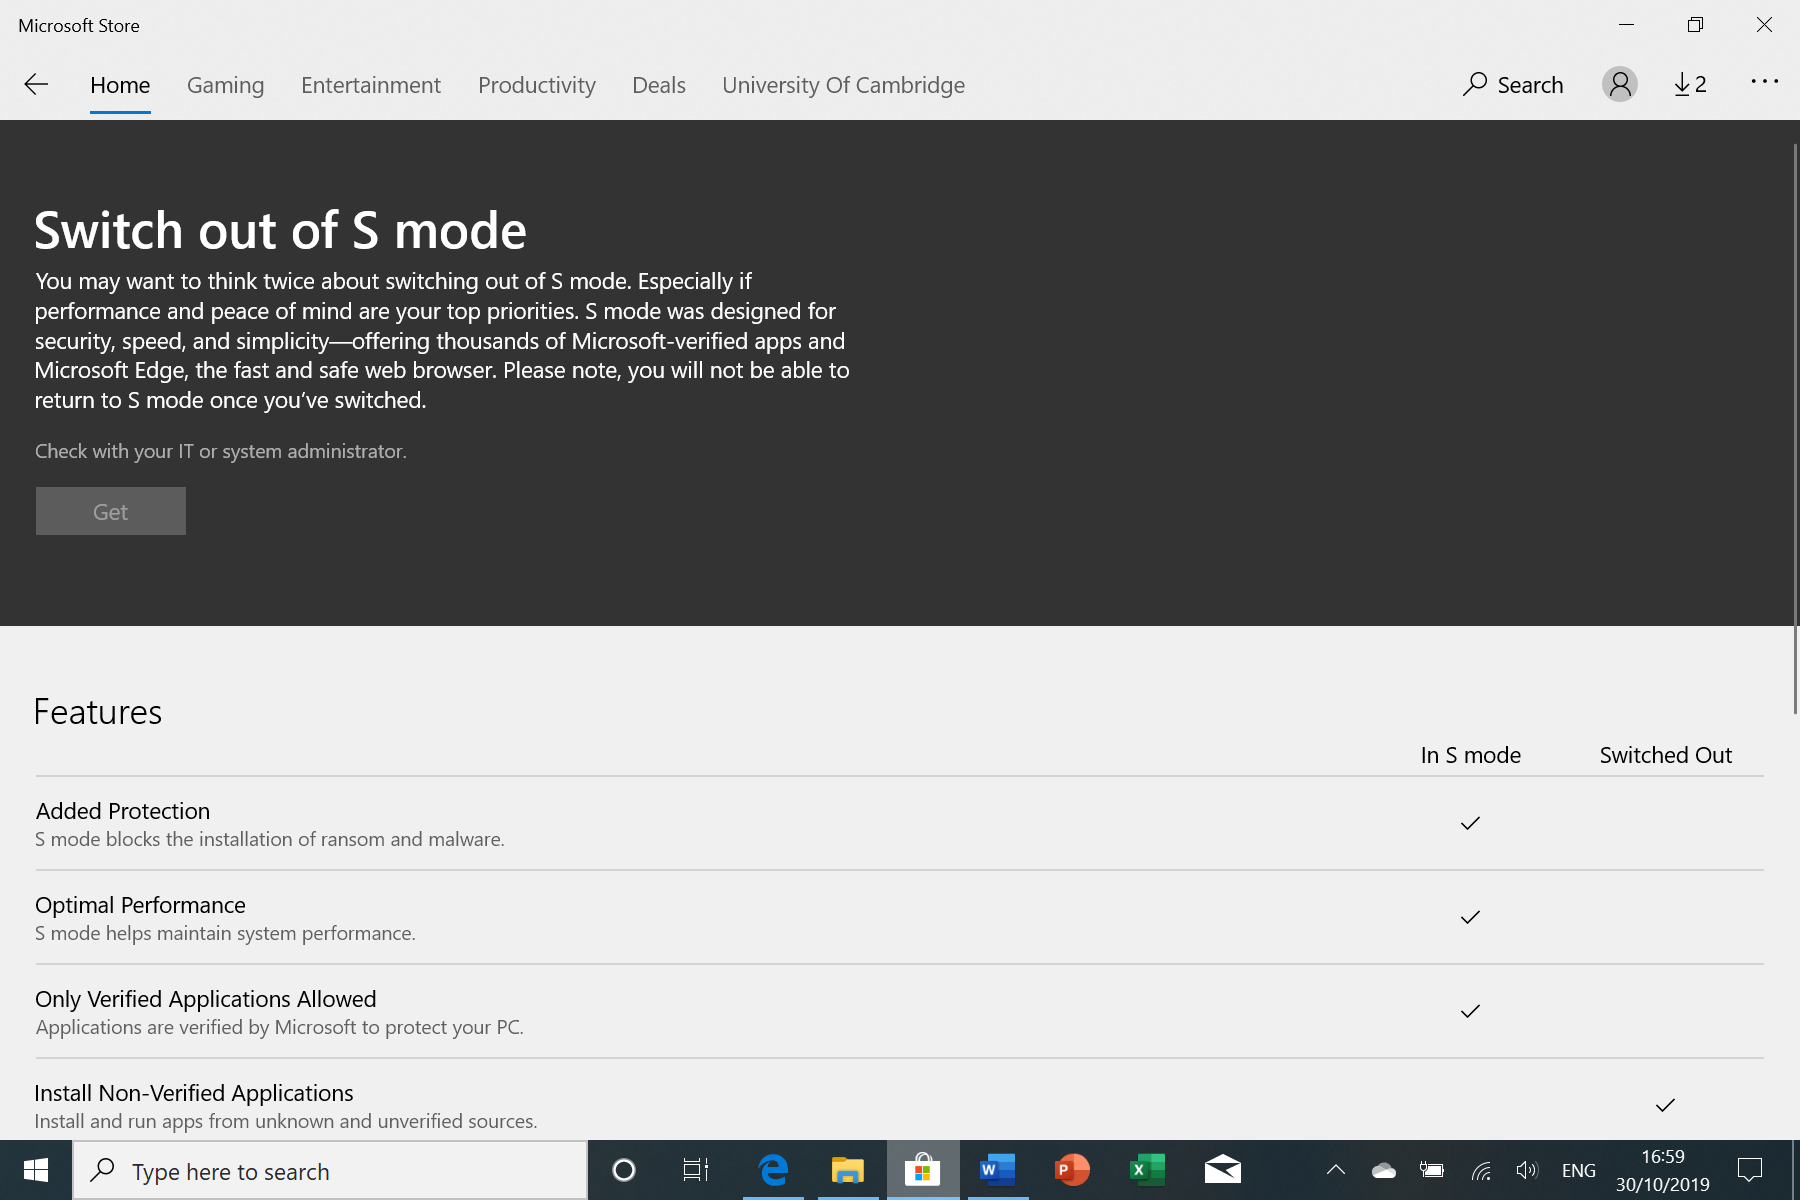This screenshot has height=1200, width=1800.
Task: Open the clock showing 16:59
Action: pos(1663,1170)
